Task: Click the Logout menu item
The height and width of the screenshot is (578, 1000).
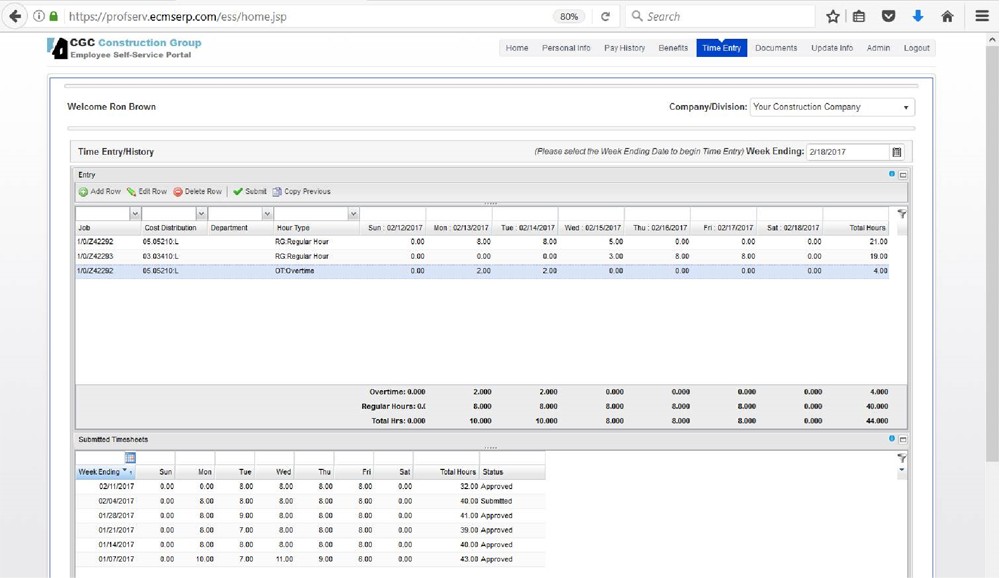Action: pyautogui.click(x=916, y=48)
